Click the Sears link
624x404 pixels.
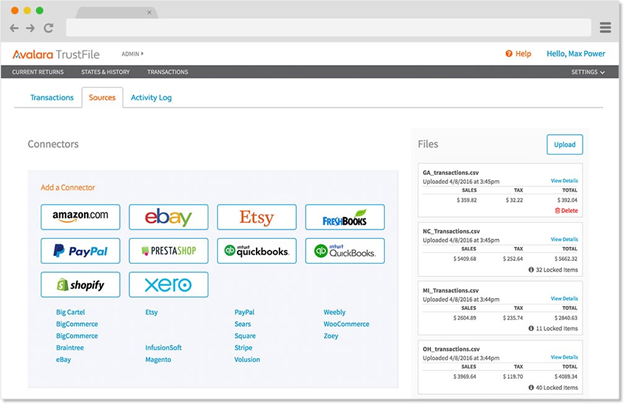(x=243, y=324)
